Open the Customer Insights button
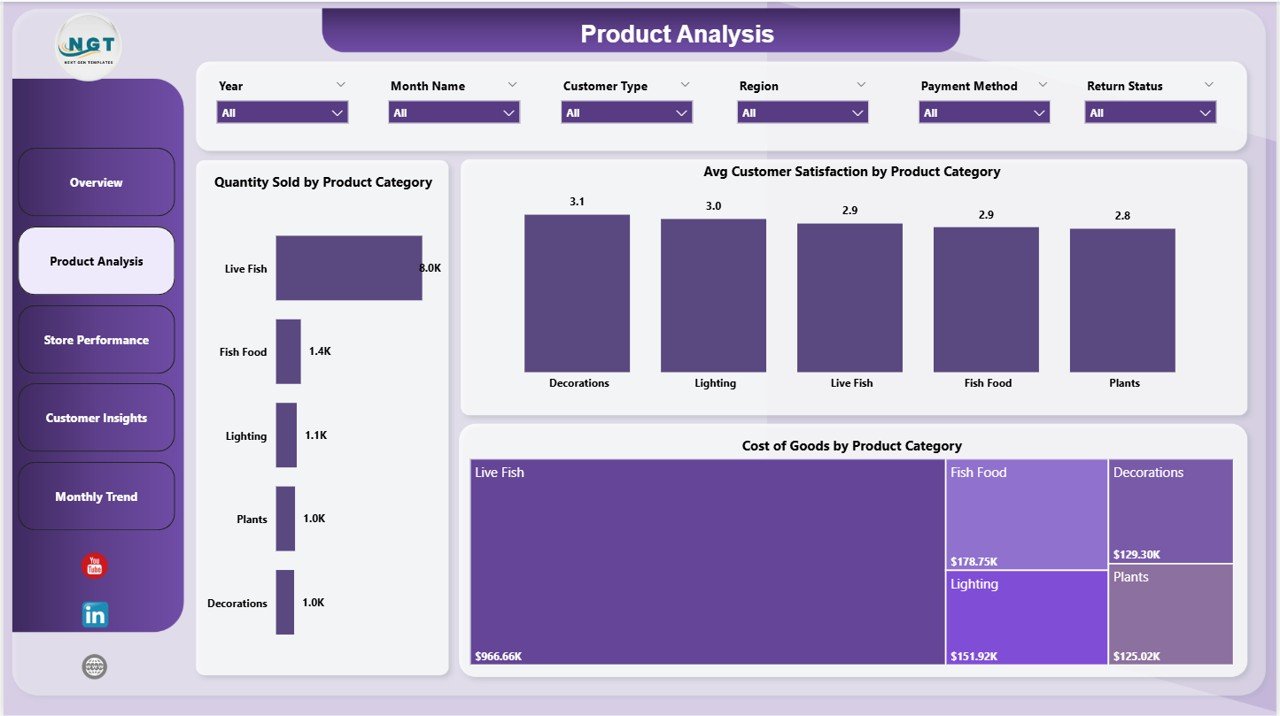This screenshot has height=716, width=1280. 96,417
